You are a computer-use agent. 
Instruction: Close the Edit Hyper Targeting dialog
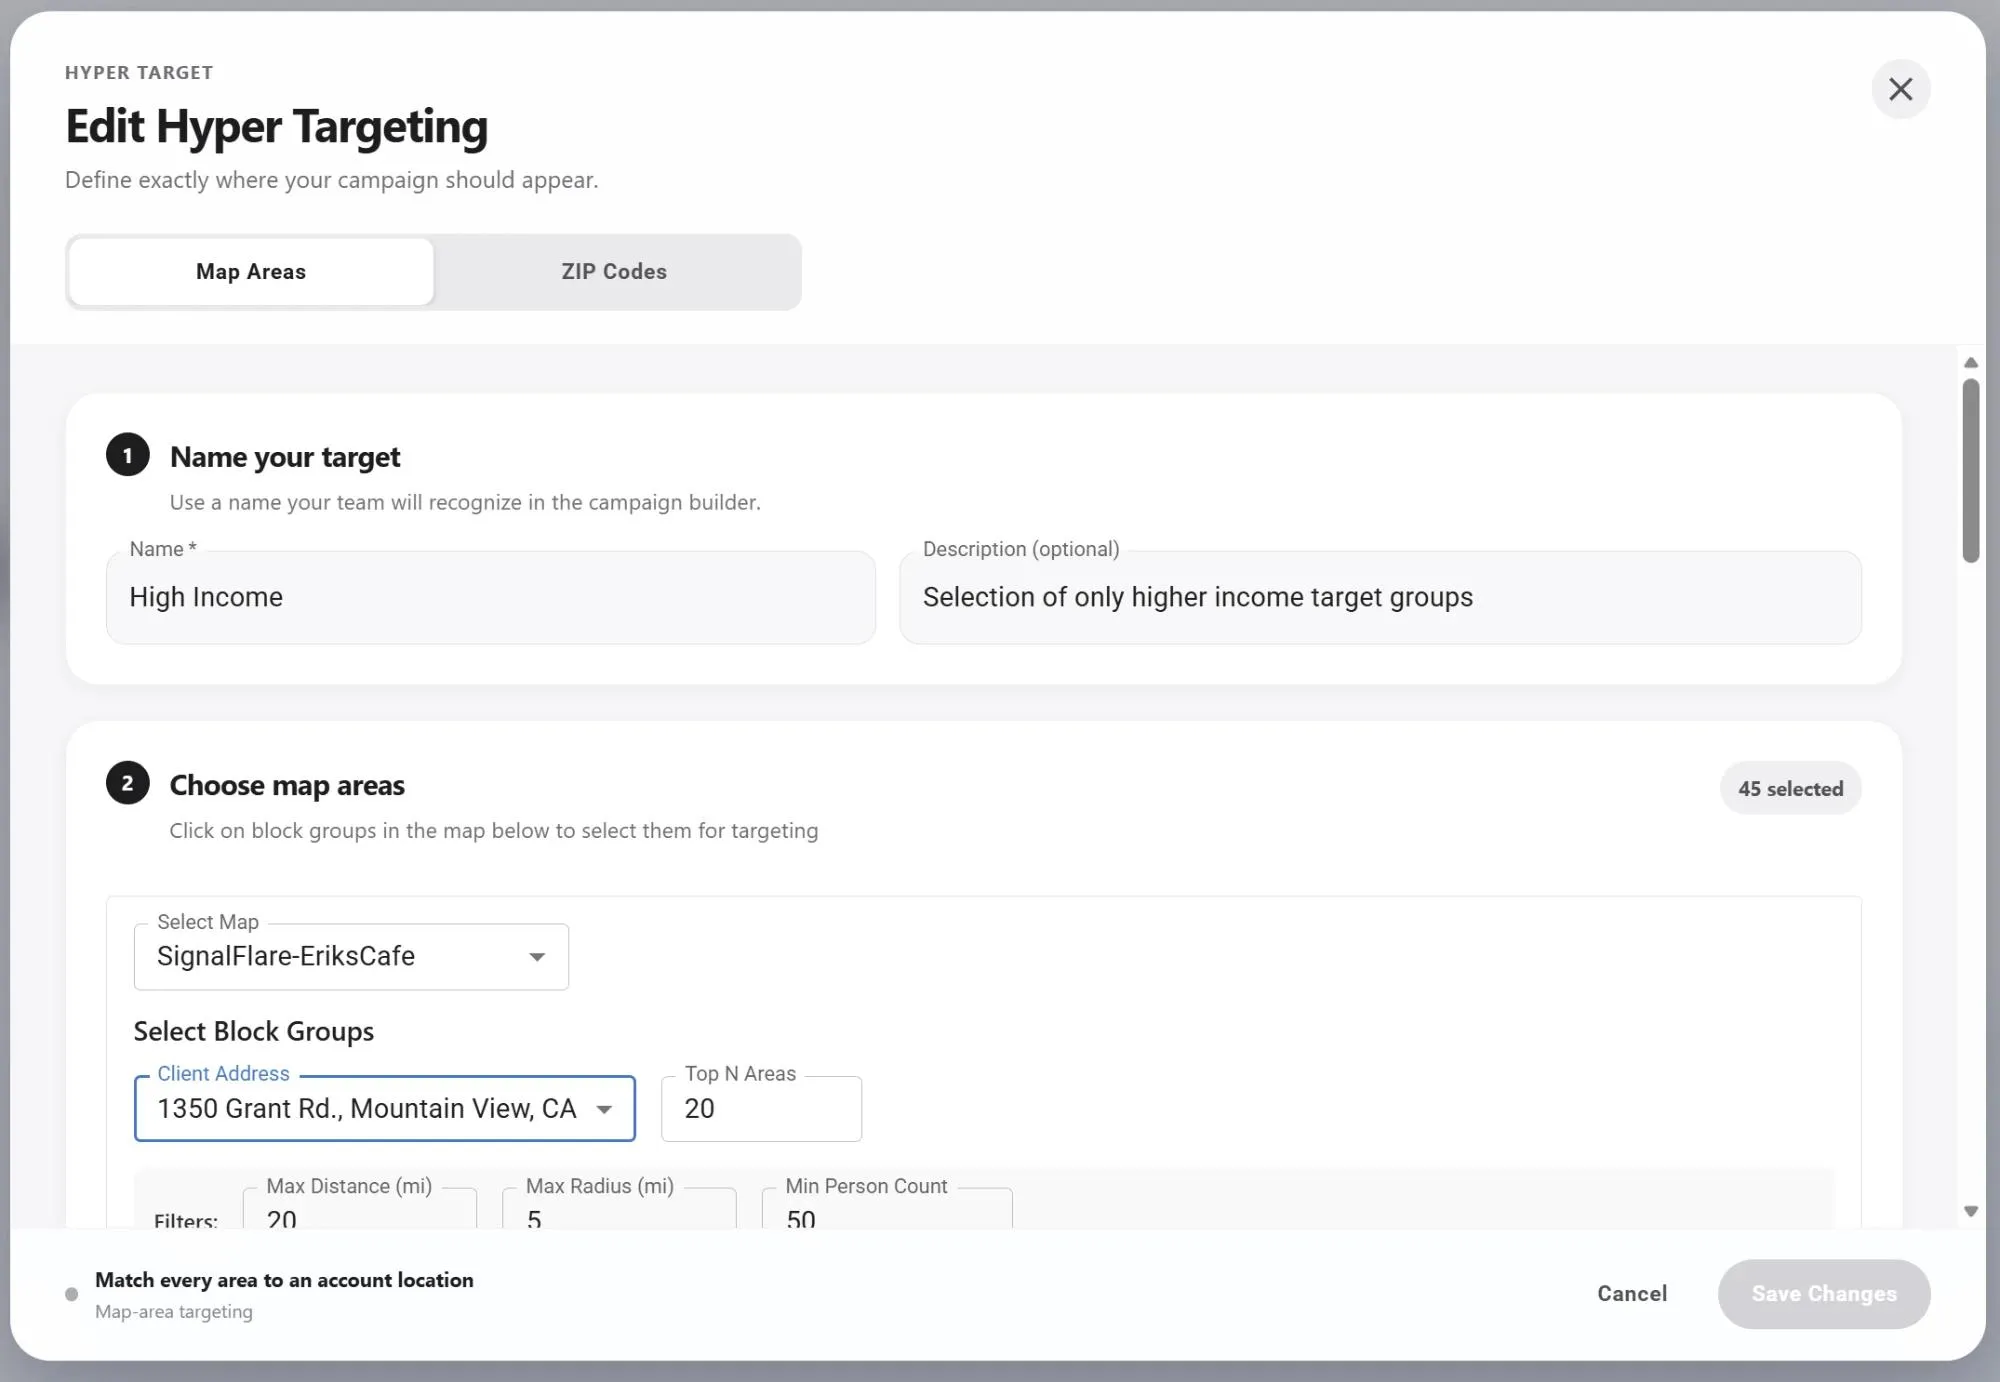[1900, 89]
